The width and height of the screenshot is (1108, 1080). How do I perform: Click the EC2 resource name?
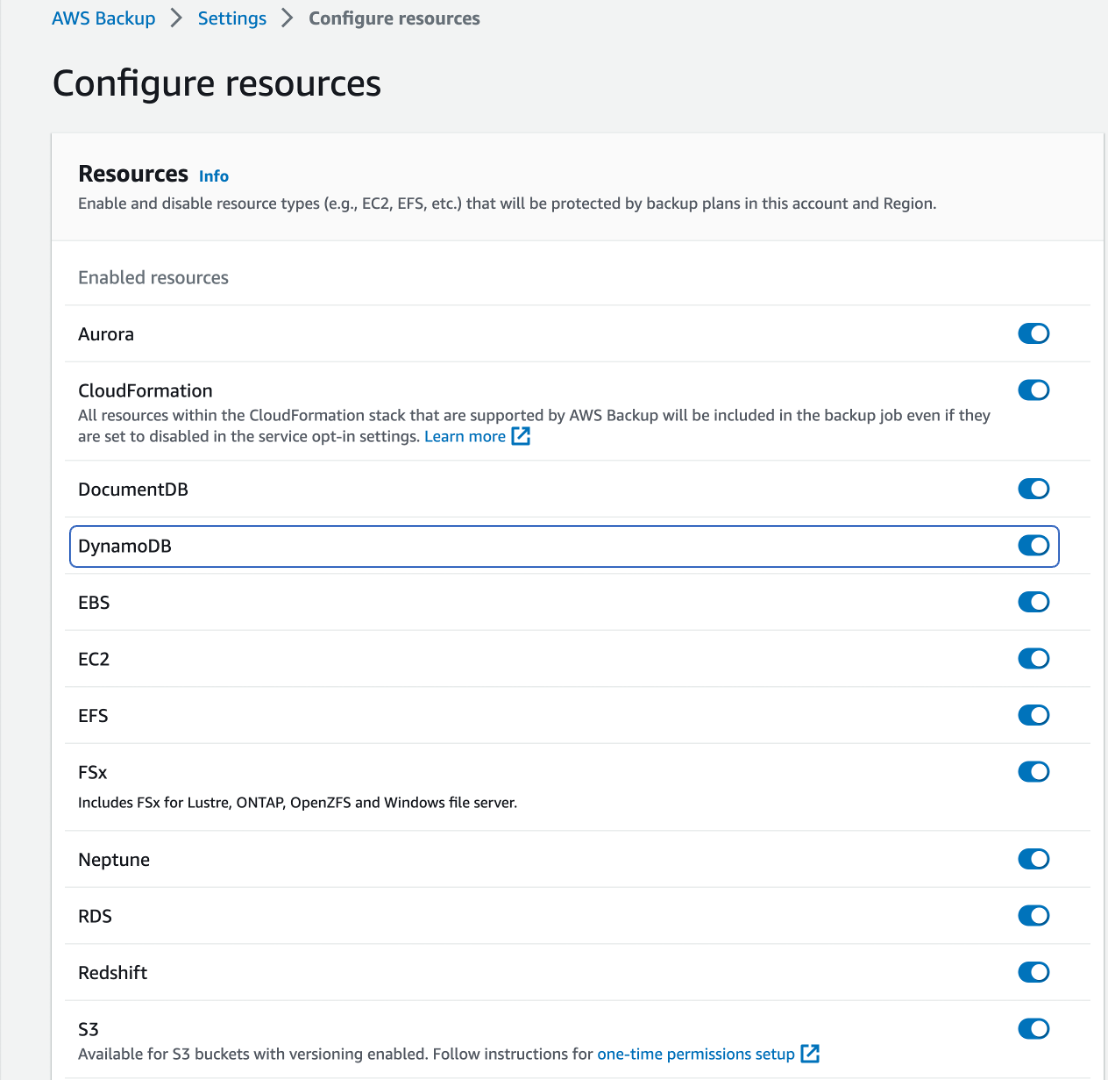[94, 659]
